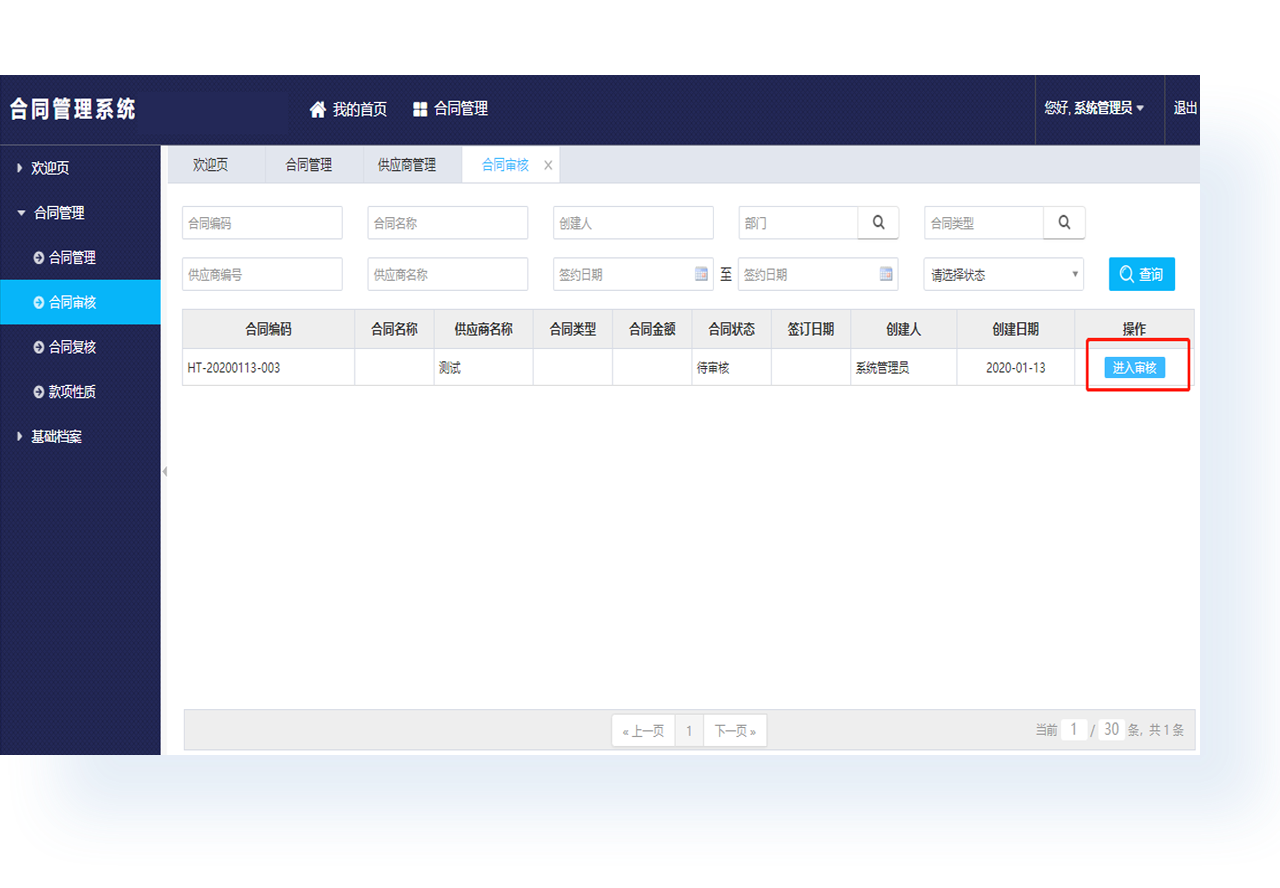
Task: Switch to the 欢迎页 tab
Action: (210, 165)
